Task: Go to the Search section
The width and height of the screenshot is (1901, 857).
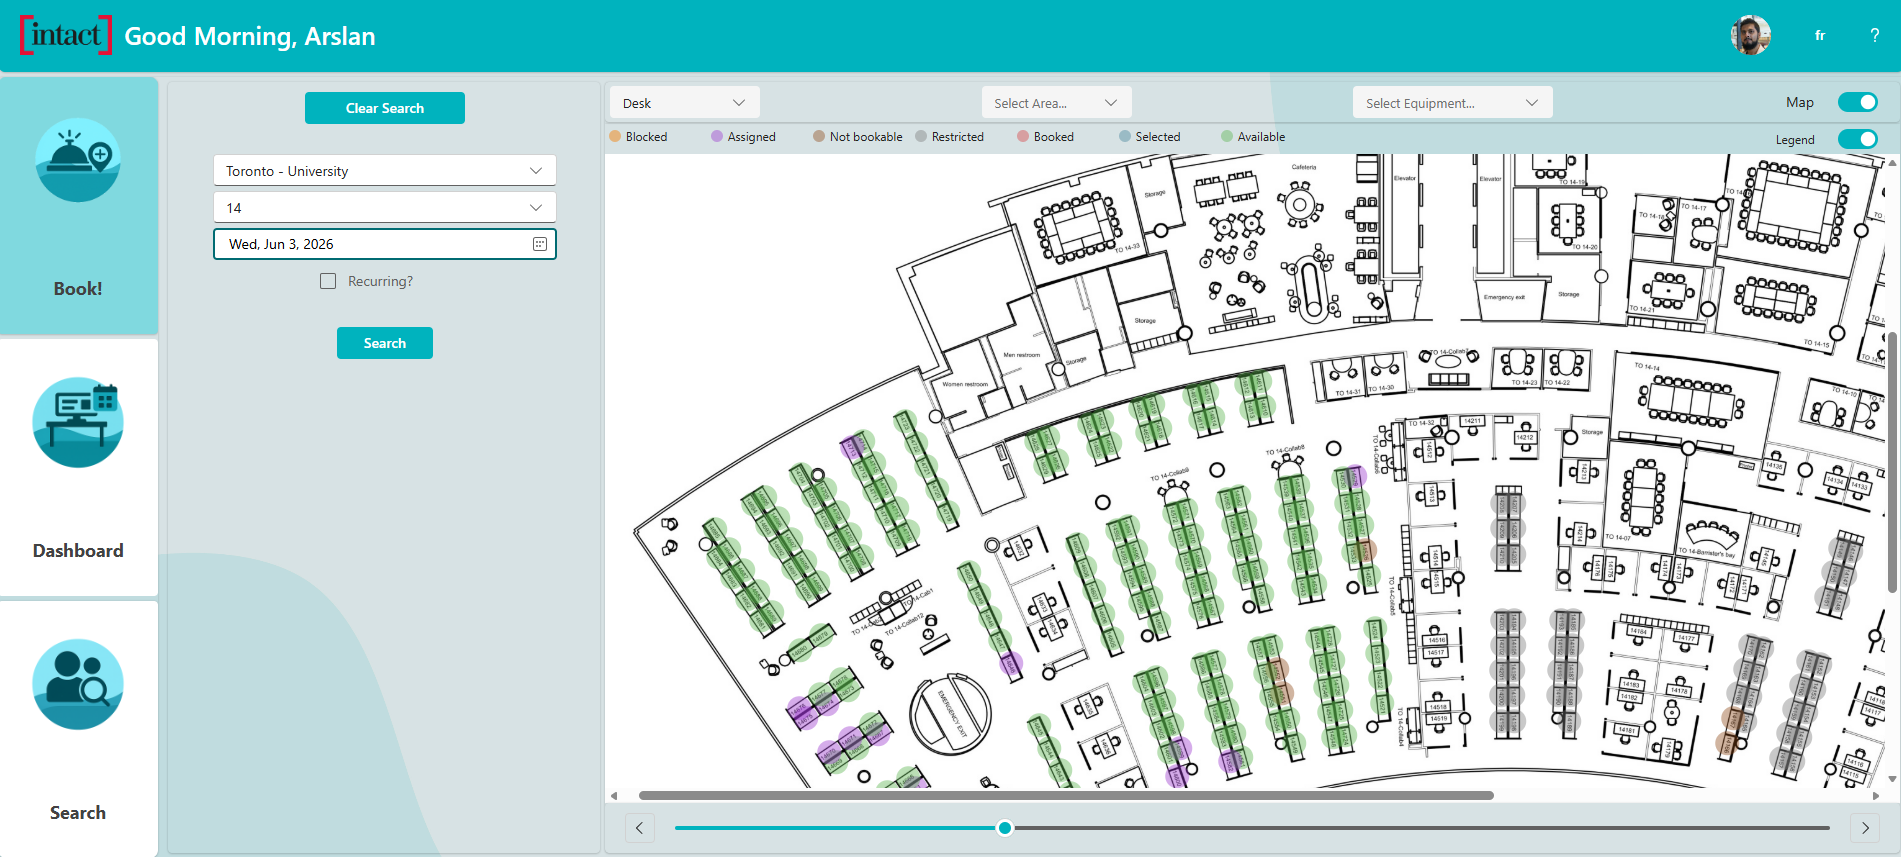Action: (79, 728)
